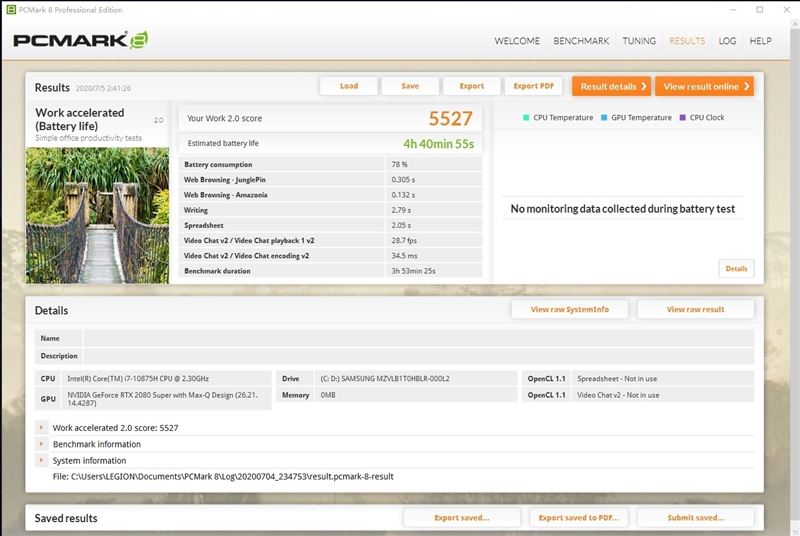The image size is (800, 536).
Task: Open the LOG tab
Action: pyautogui.click(x=727, y=41)
